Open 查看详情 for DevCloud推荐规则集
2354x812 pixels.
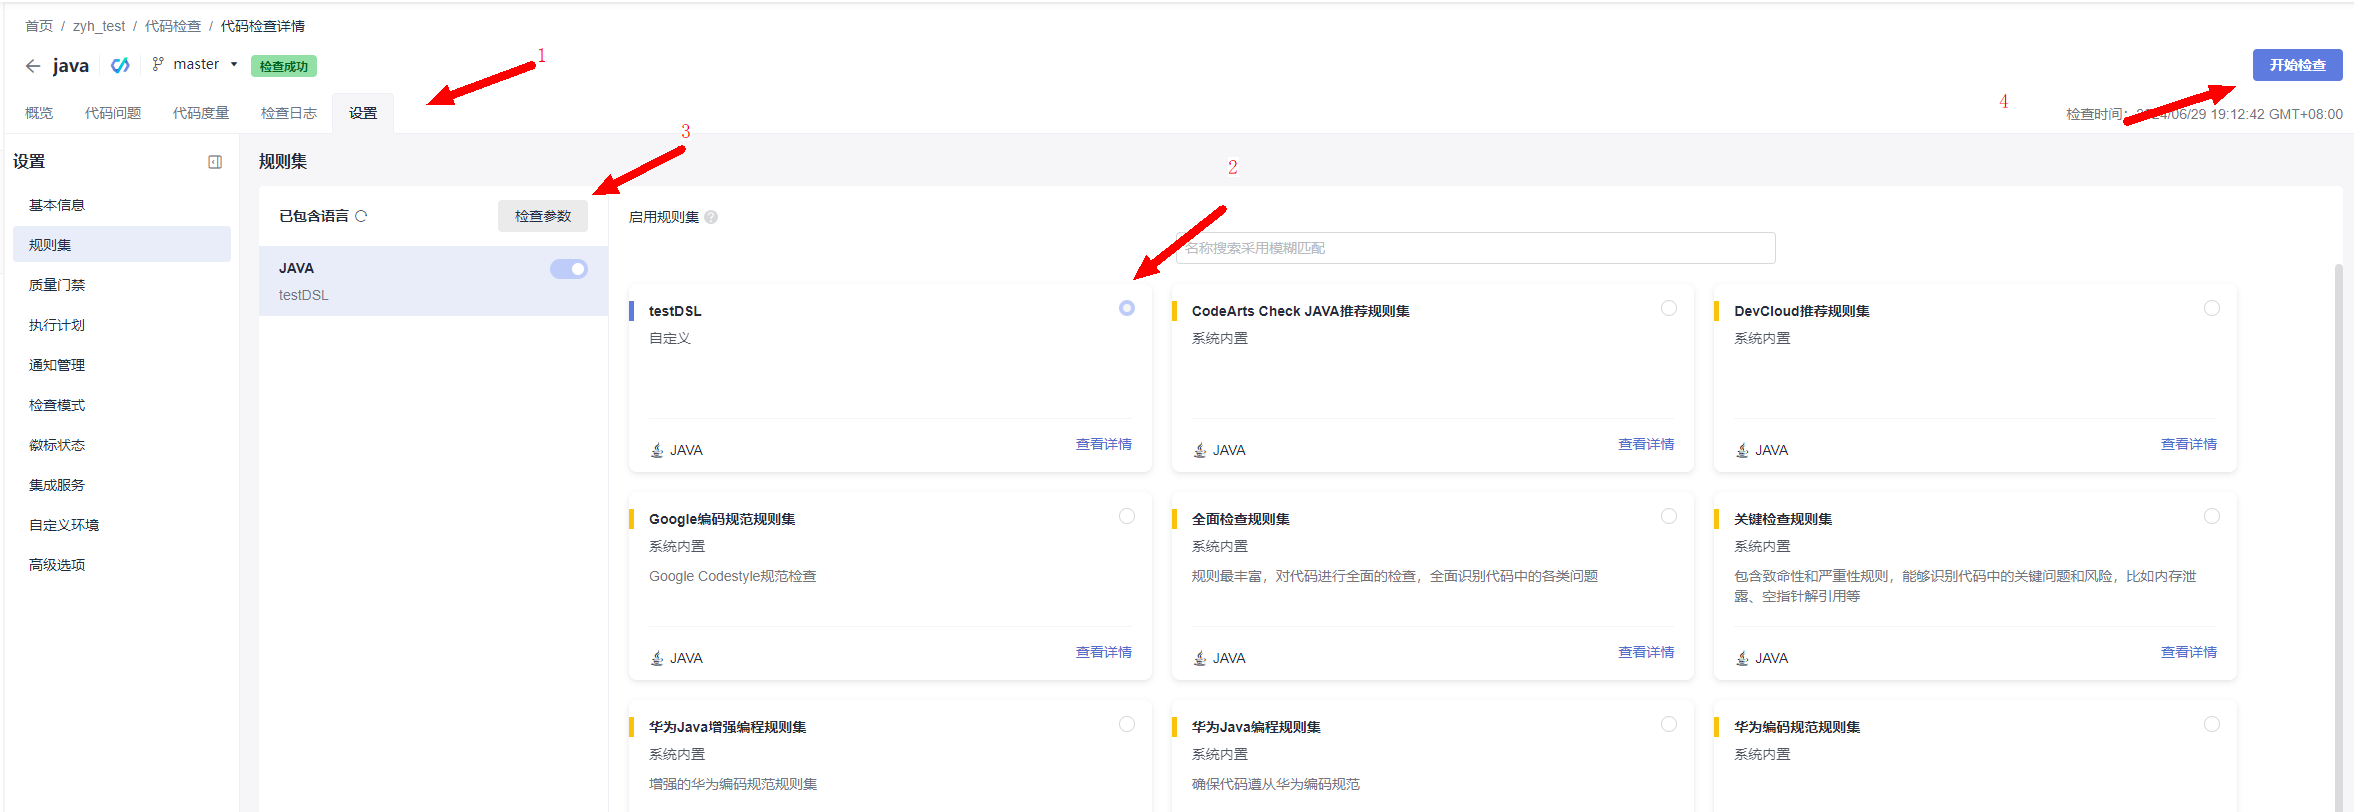(x=2189, y=444)
